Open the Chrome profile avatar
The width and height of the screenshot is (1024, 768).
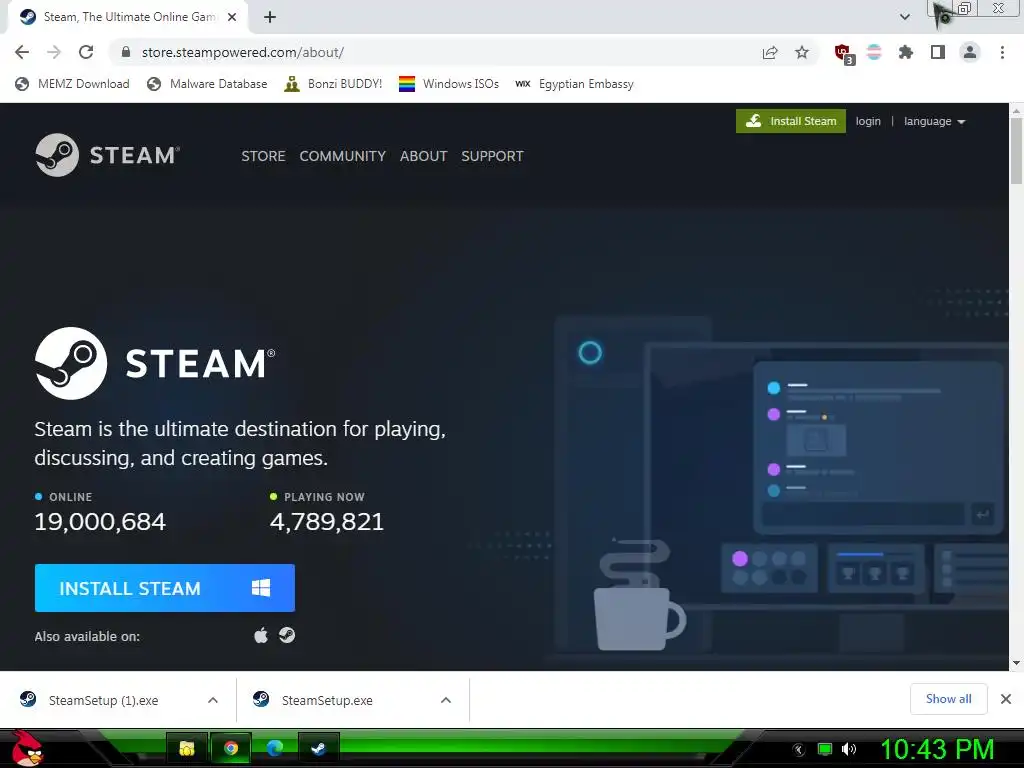pos(970,52)
